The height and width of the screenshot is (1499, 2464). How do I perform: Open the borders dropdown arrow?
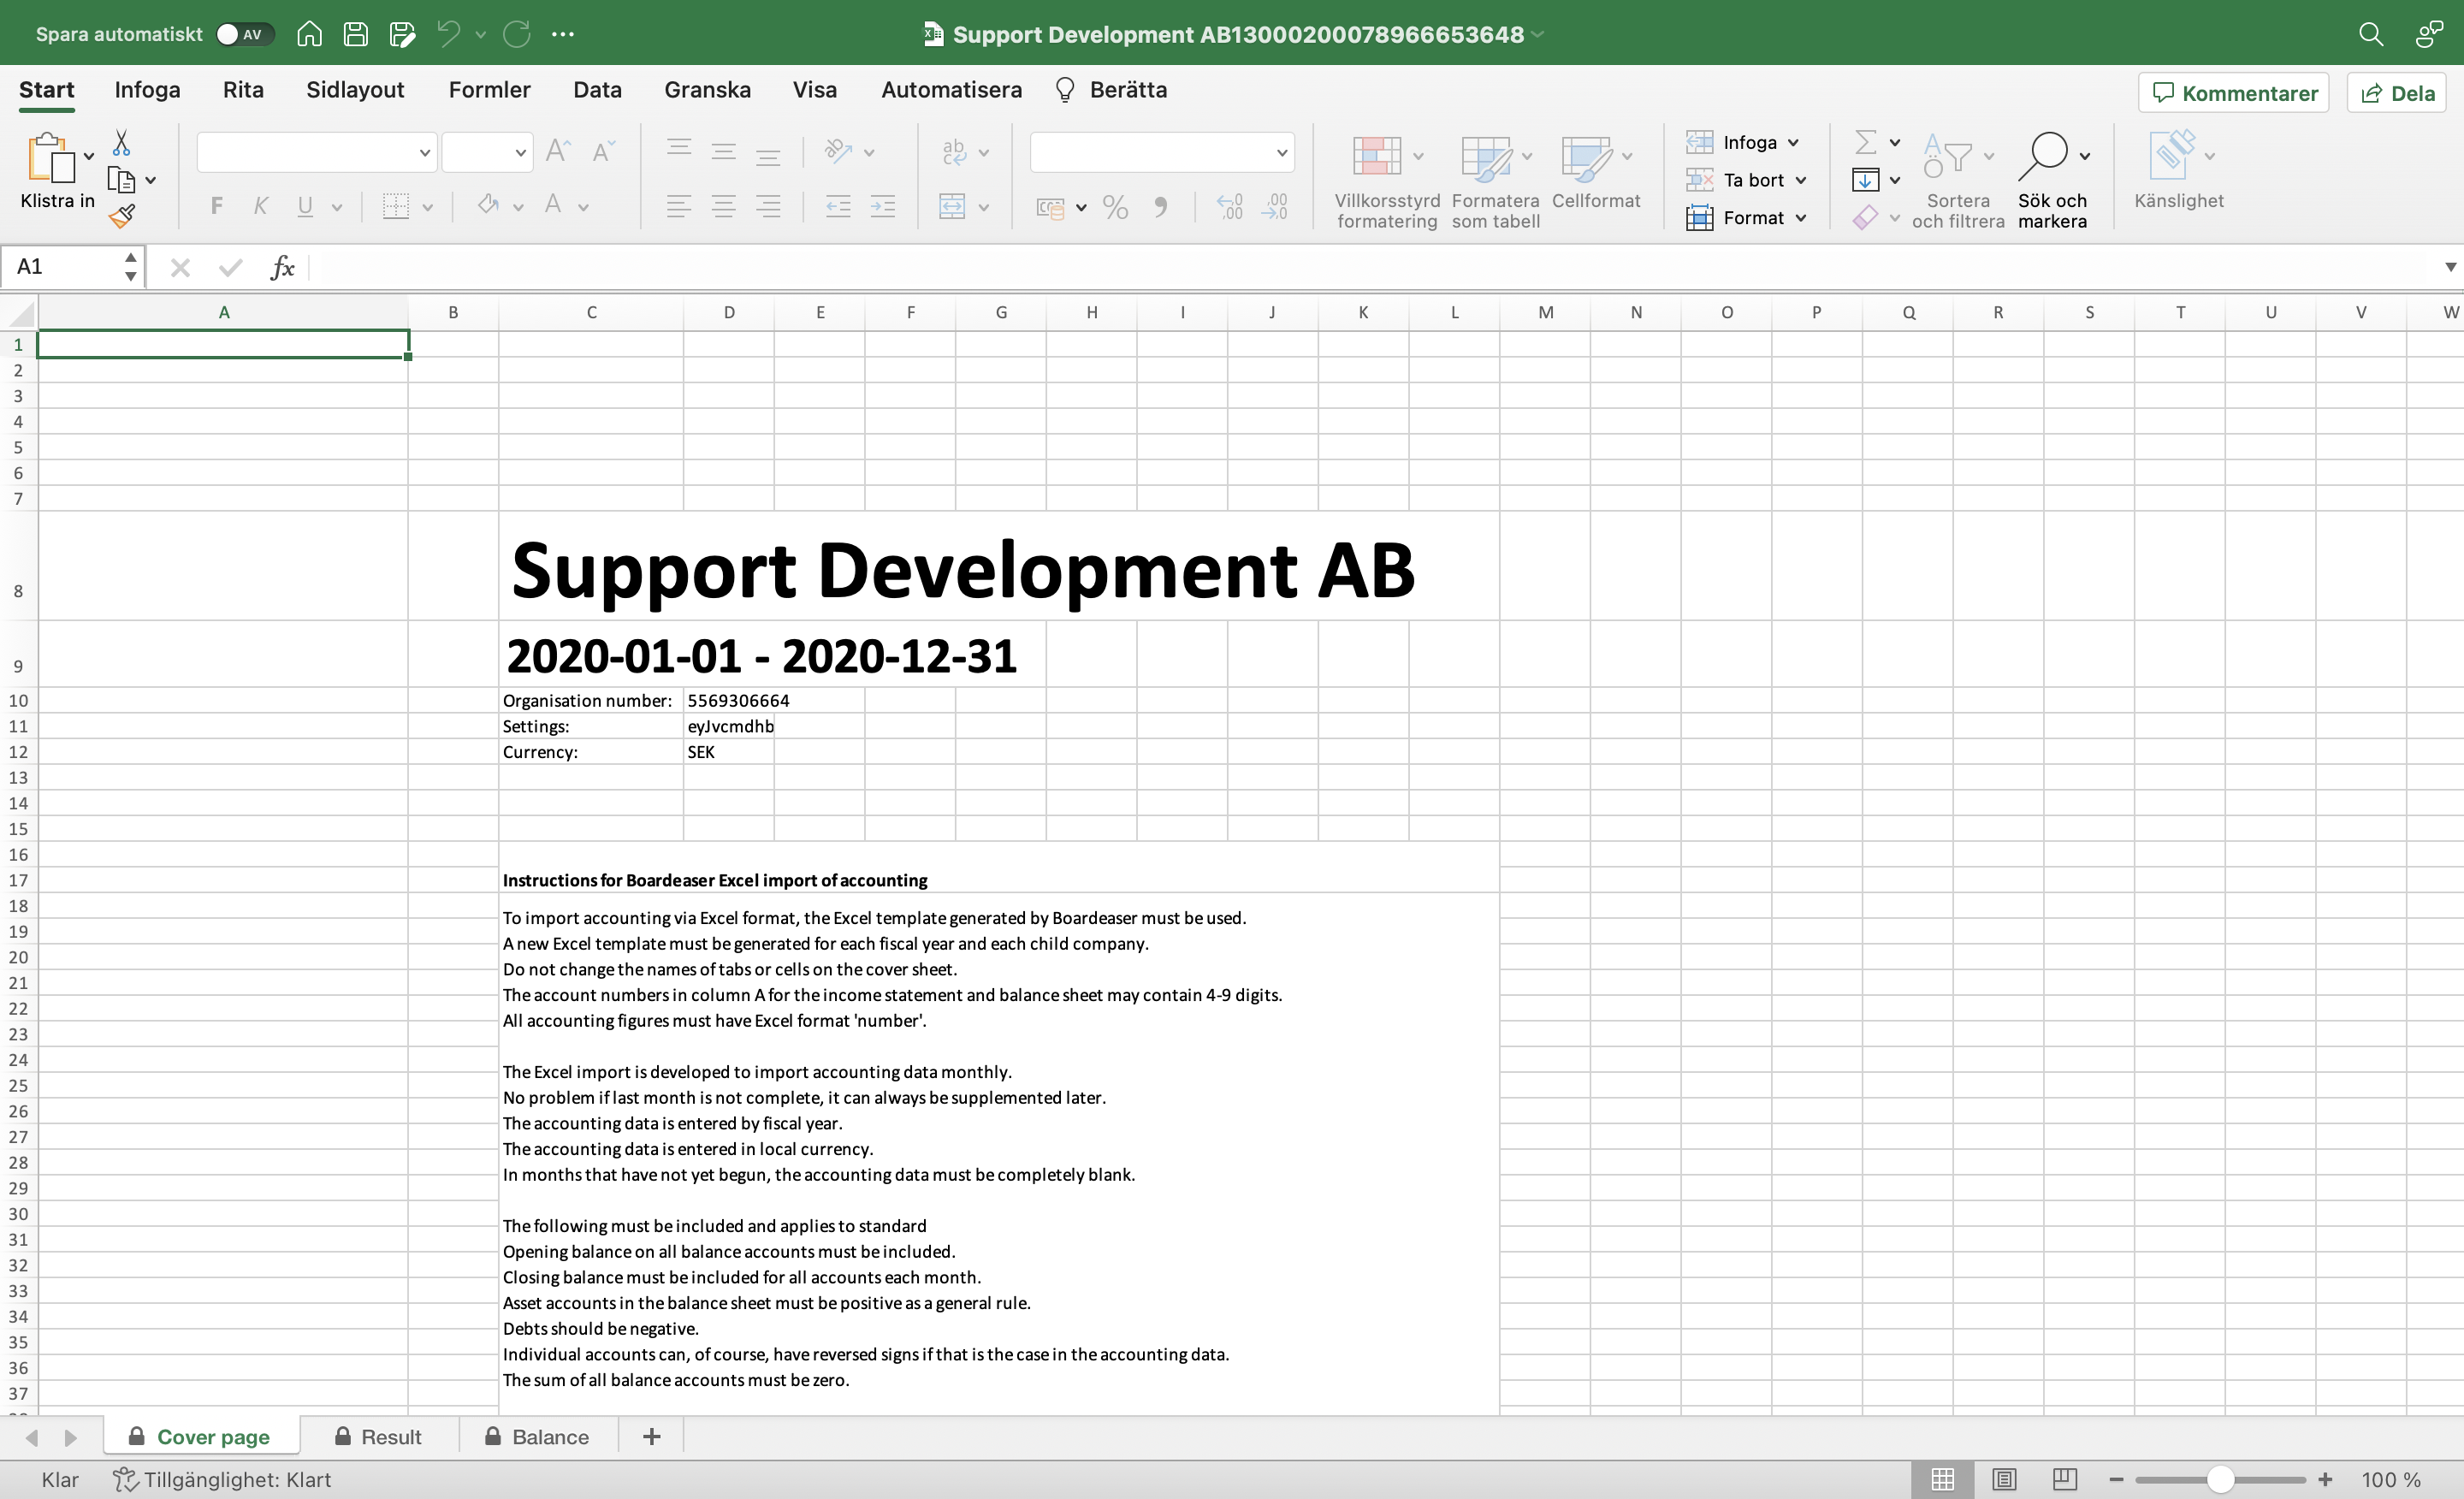point(427,208)
